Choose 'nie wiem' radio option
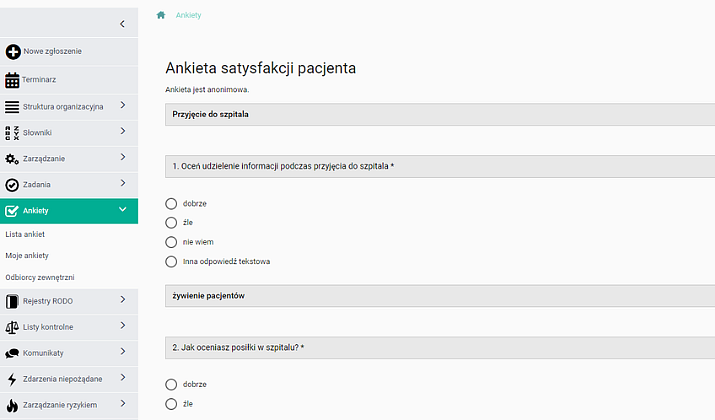Viewport: 715px width, 420px height. 171,242
